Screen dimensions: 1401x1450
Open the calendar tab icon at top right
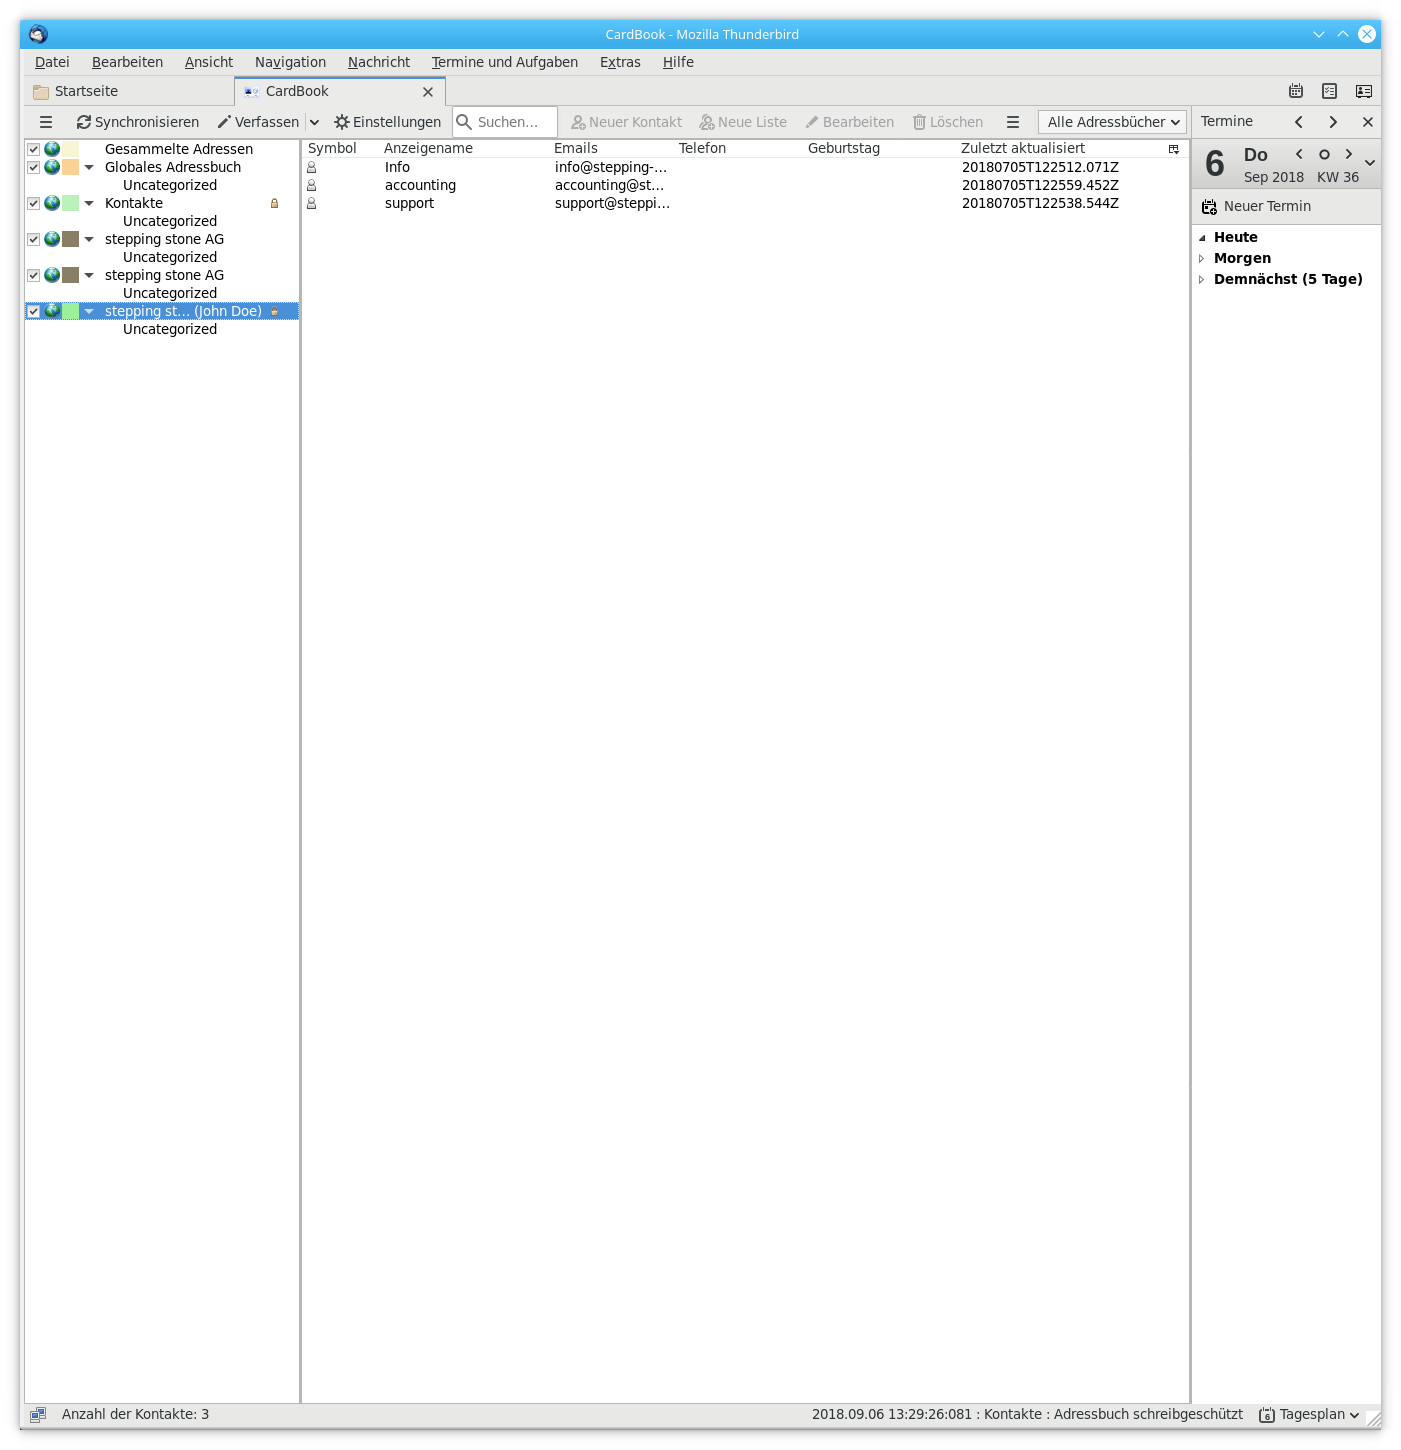pyautogui.click(x=1296, y=91)
